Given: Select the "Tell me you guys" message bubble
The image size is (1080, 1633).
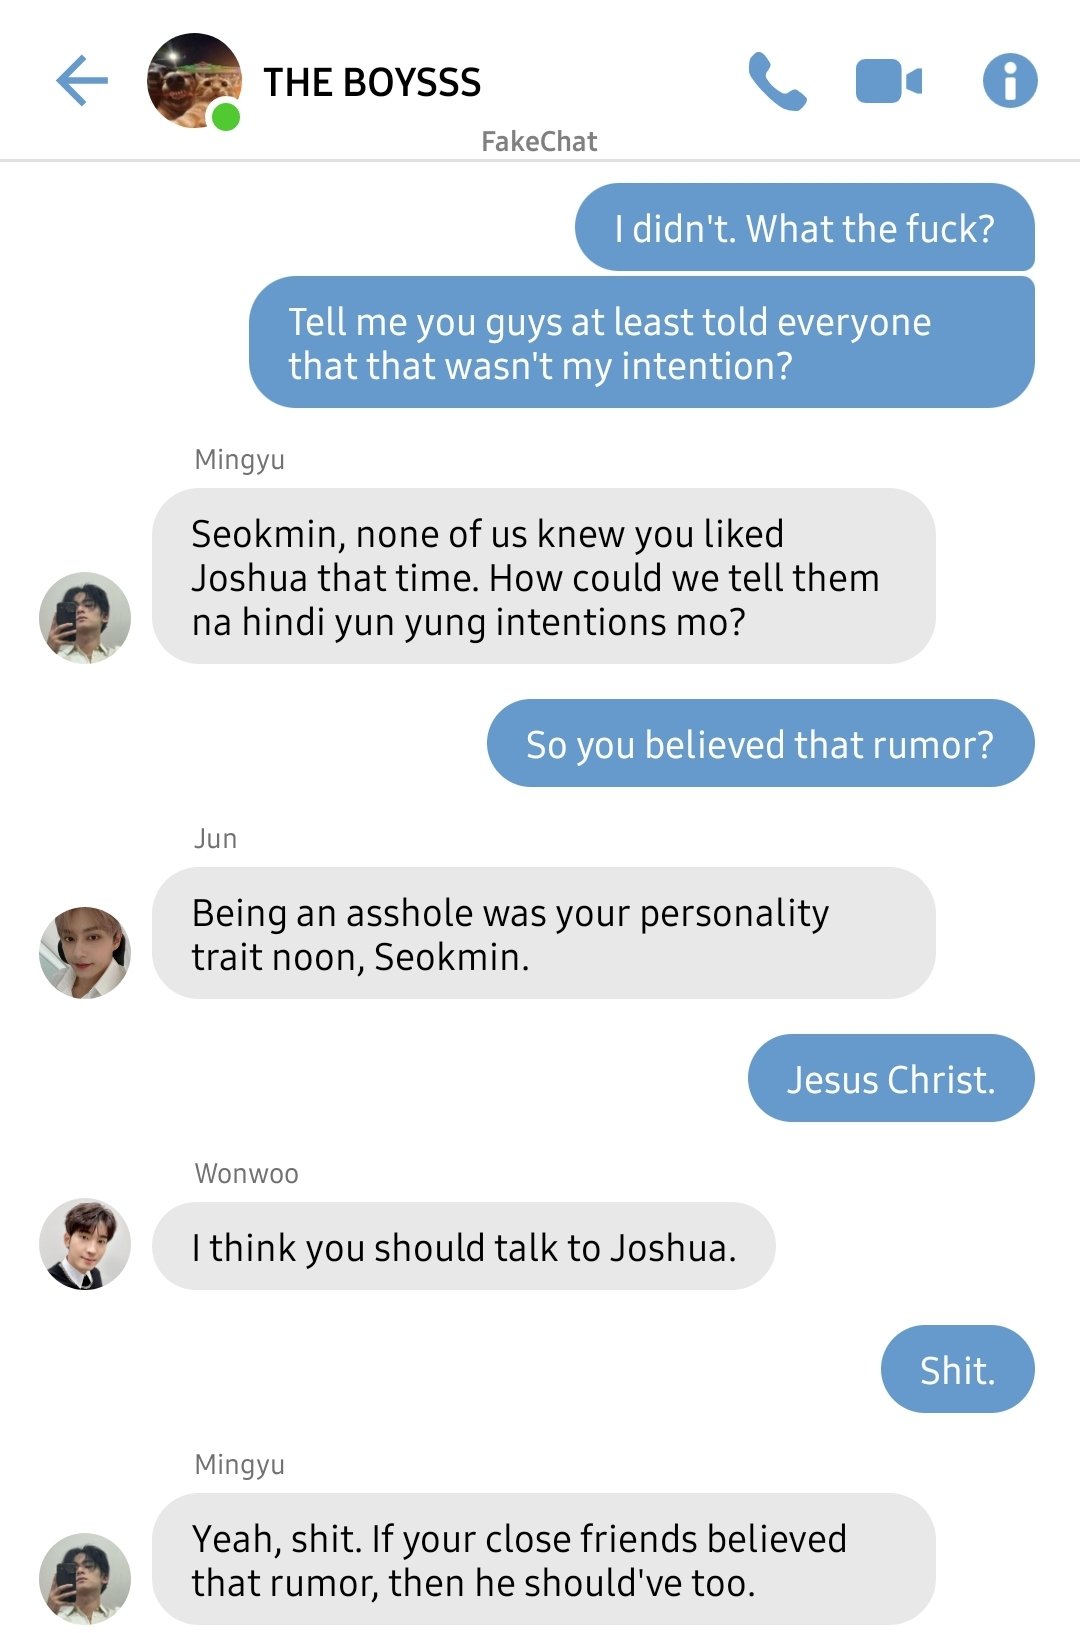Looking at the screenshot, I should pyautogui.click(x=642, y=342).
